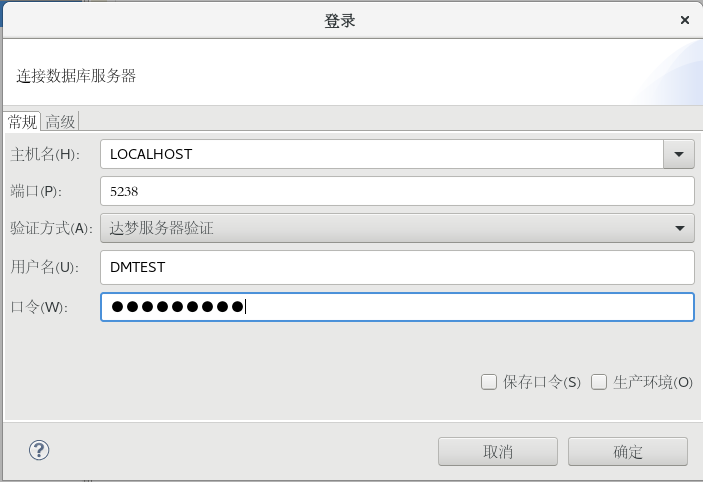703x482 pixels.
Task: Click the 登录 title text
Action: click(x=340, y=21)
